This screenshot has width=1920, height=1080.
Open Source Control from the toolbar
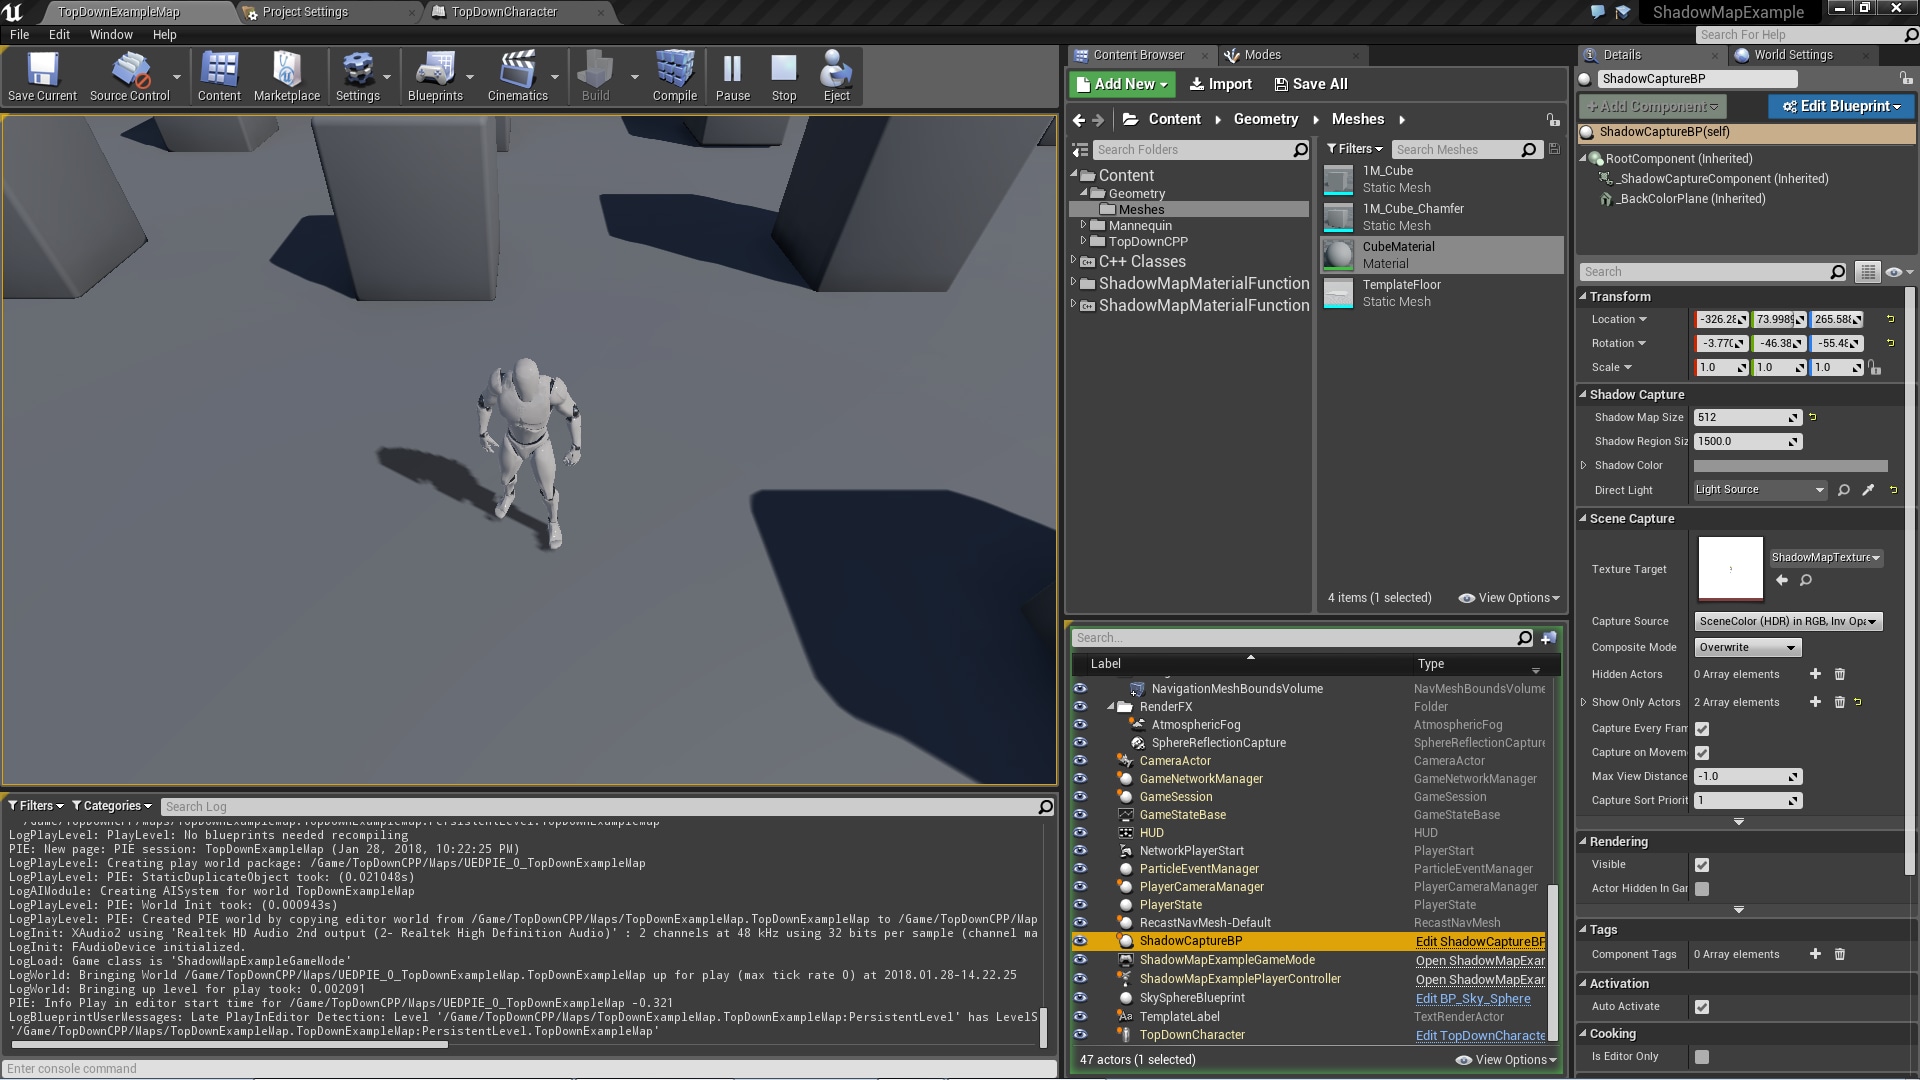coord(130,76)
